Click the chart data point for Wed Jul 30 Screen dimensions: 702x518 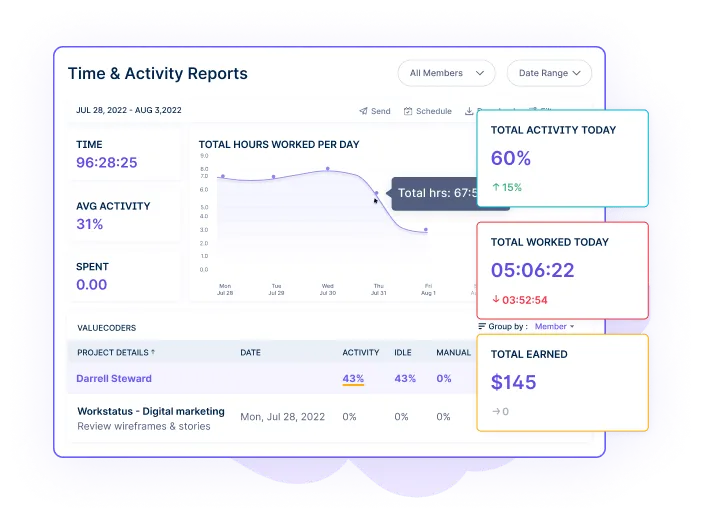(328, 169)
